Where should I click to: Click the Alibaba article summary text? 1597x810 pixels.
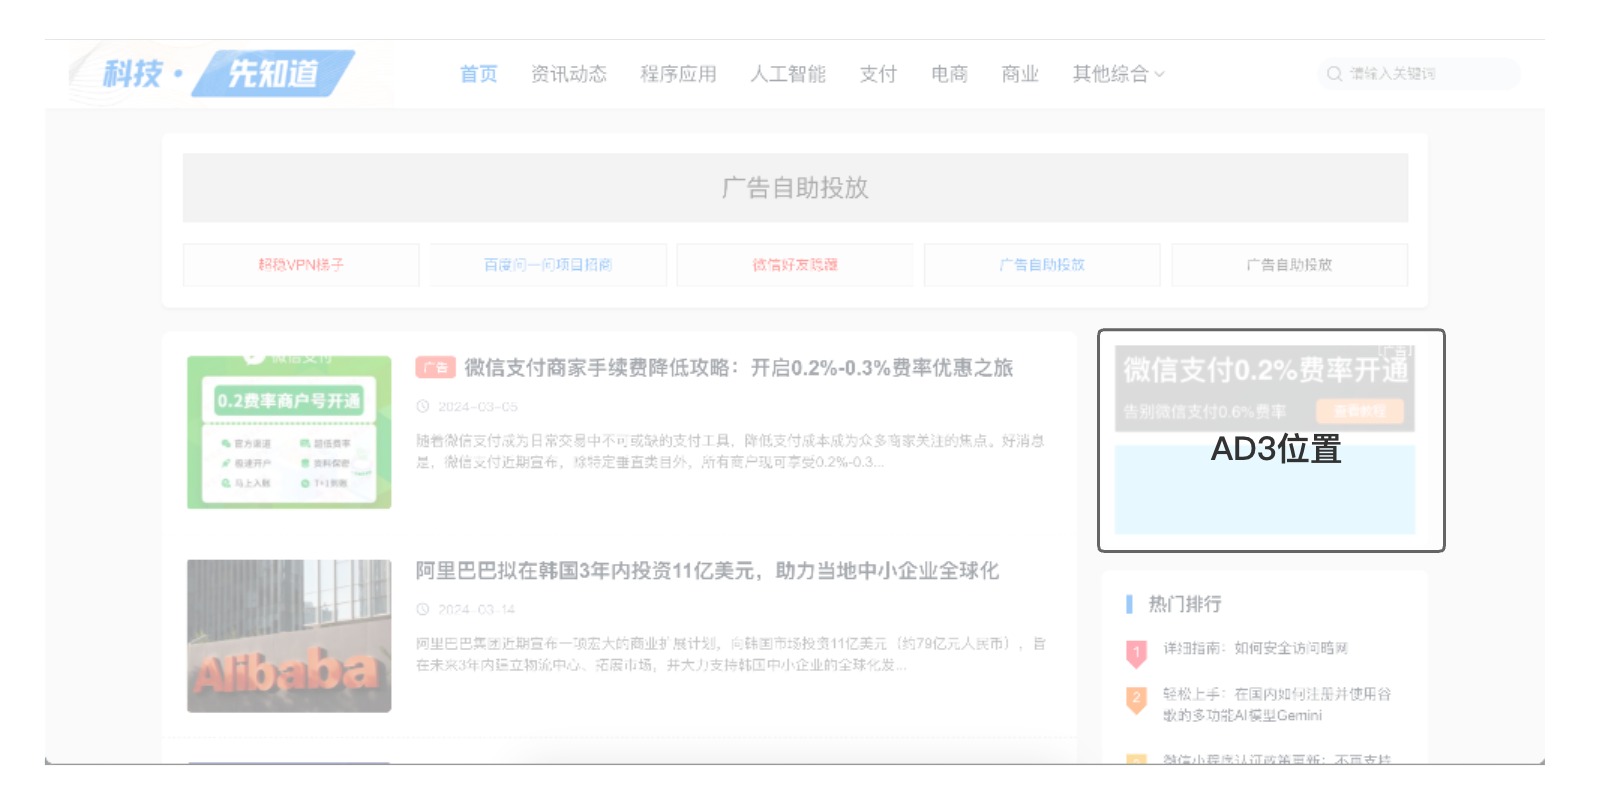point(731,654)
